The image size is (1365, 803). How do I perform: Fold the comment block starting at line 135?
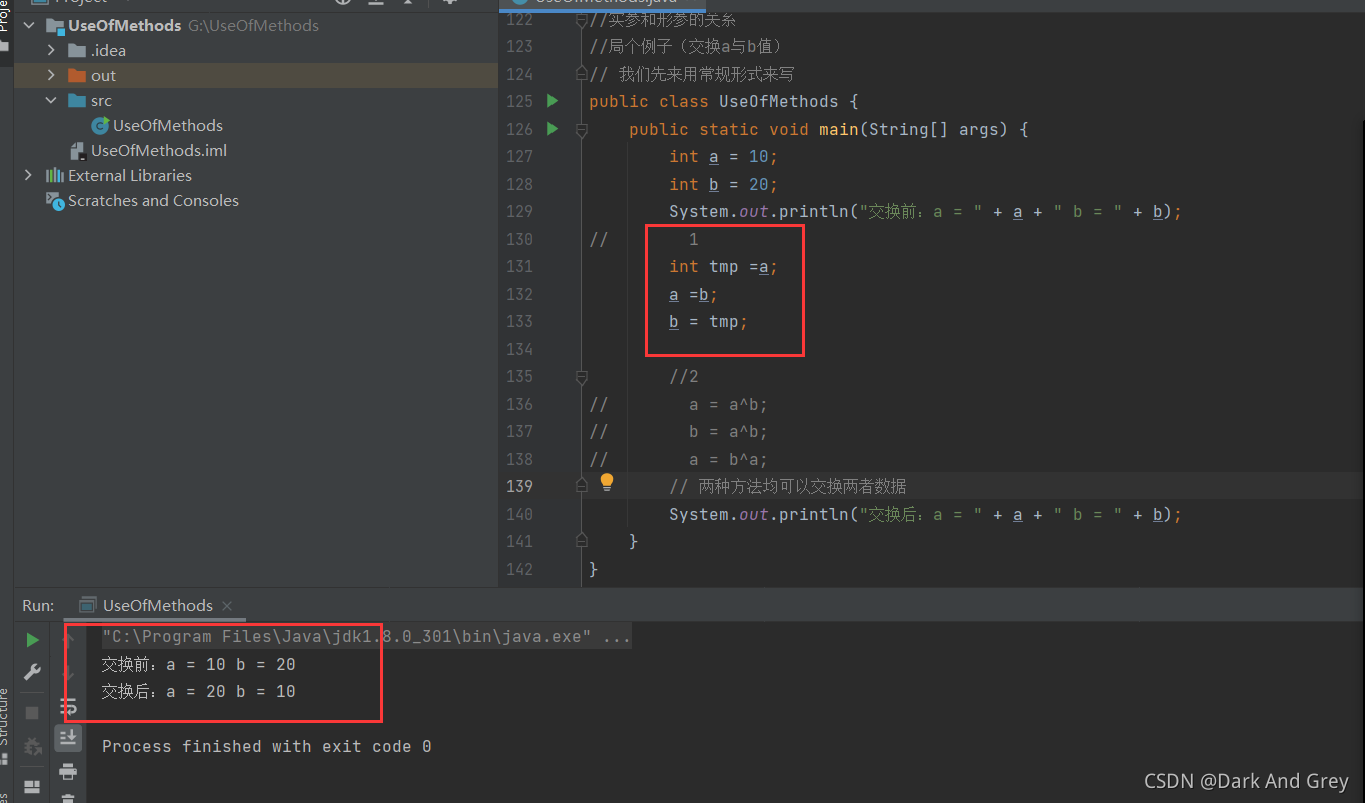[x=582, y=377]
